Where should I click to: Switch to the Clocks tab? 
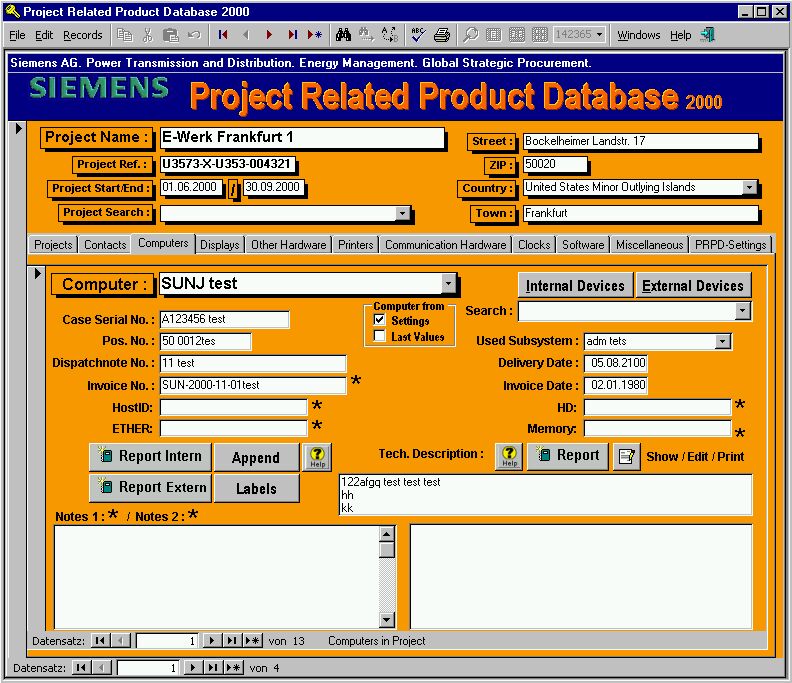coord(534,245)
